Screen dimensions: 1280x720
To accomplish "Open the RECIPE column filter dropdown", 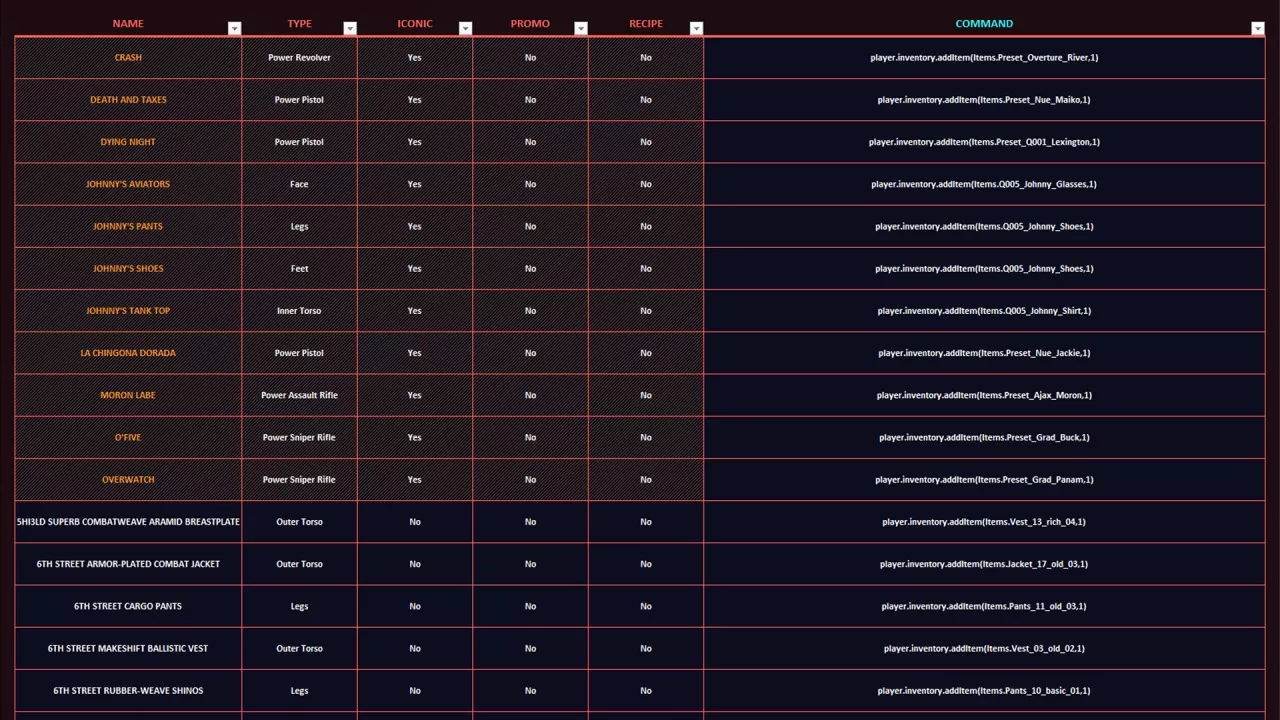I will pos(696,28).
